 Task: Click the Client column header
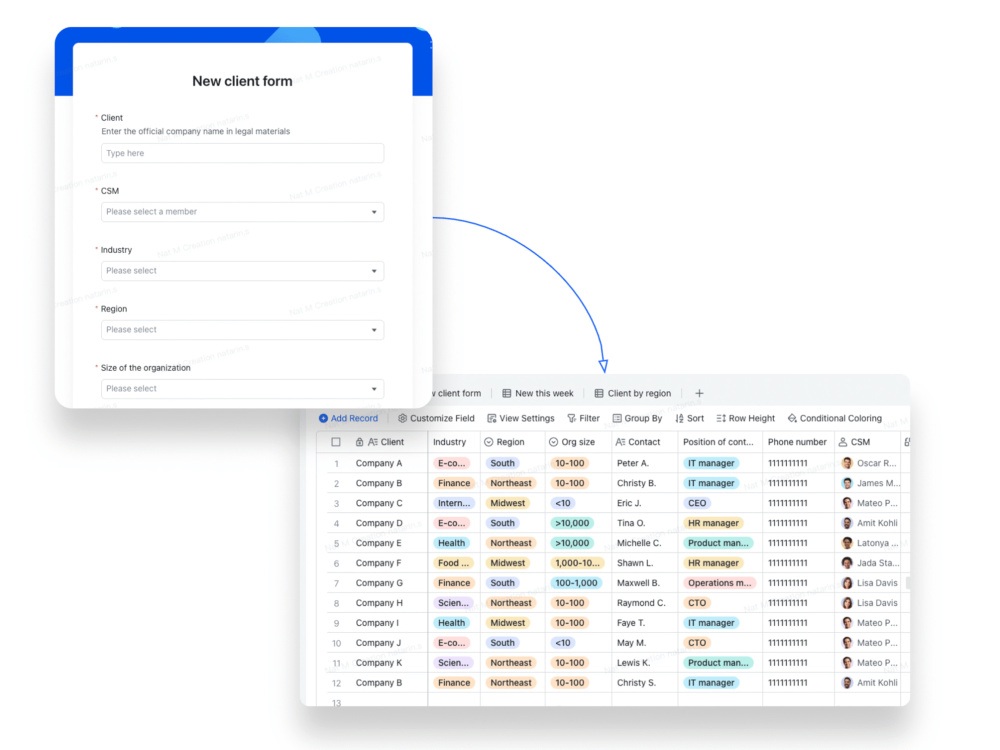(x=386, y=442)
